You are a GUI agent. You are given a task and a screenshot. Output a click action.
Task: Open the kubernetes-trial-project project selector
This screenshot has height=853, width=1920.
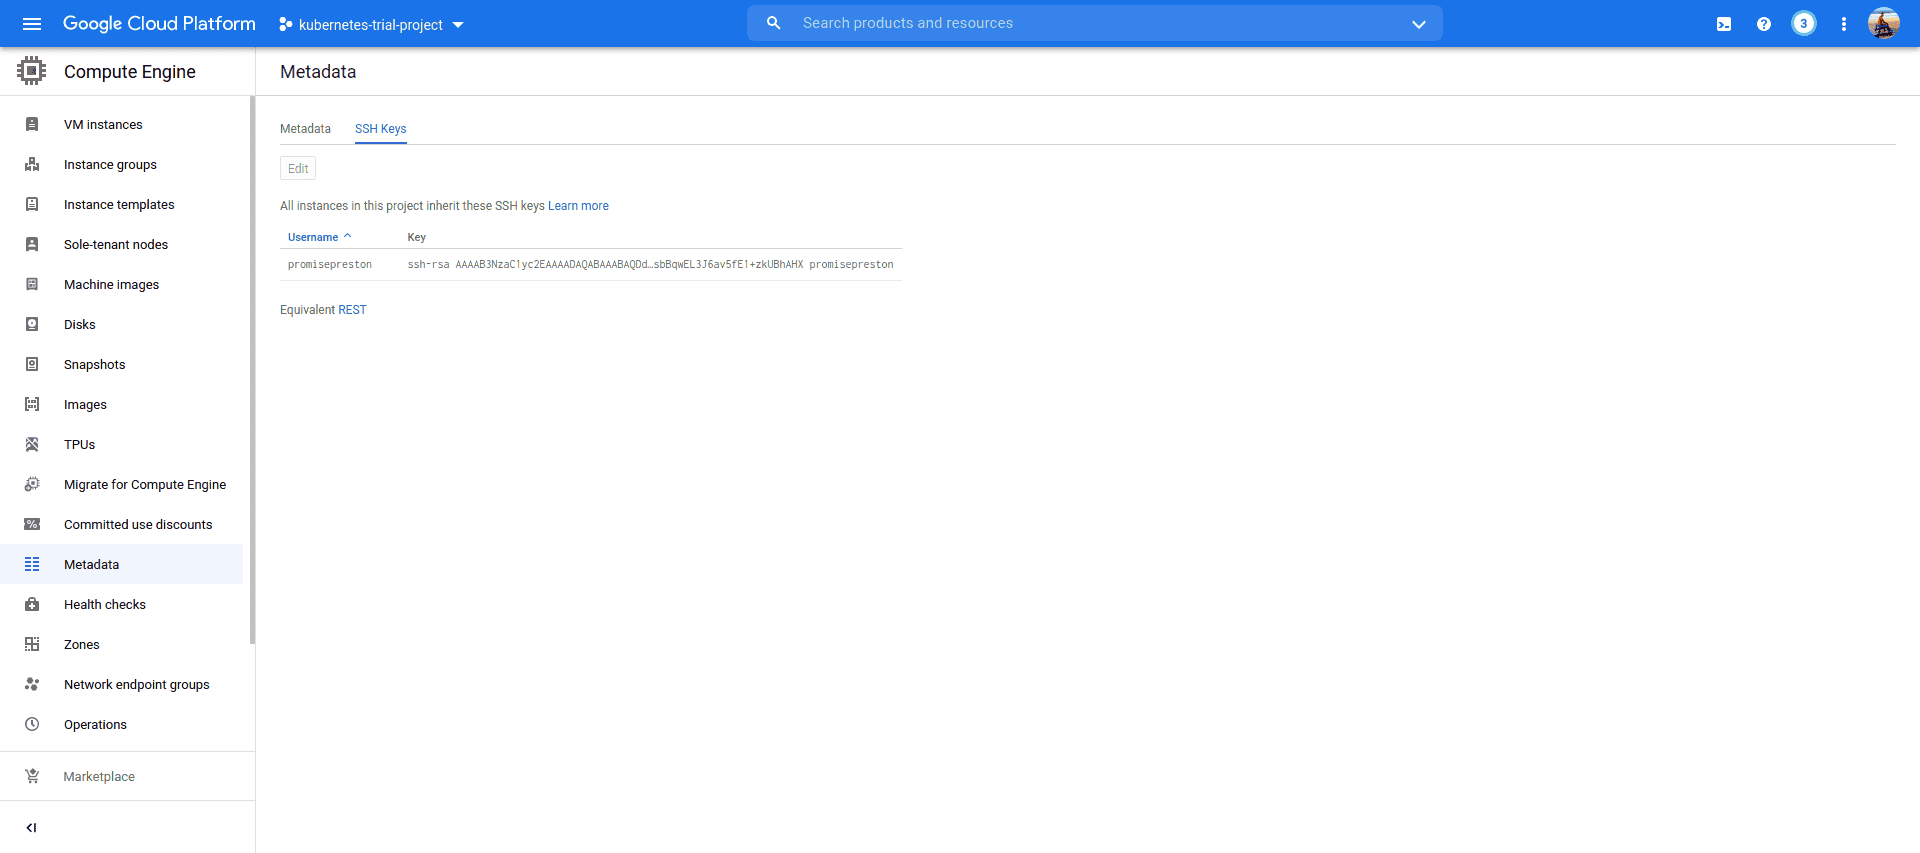tap(371, 24)
